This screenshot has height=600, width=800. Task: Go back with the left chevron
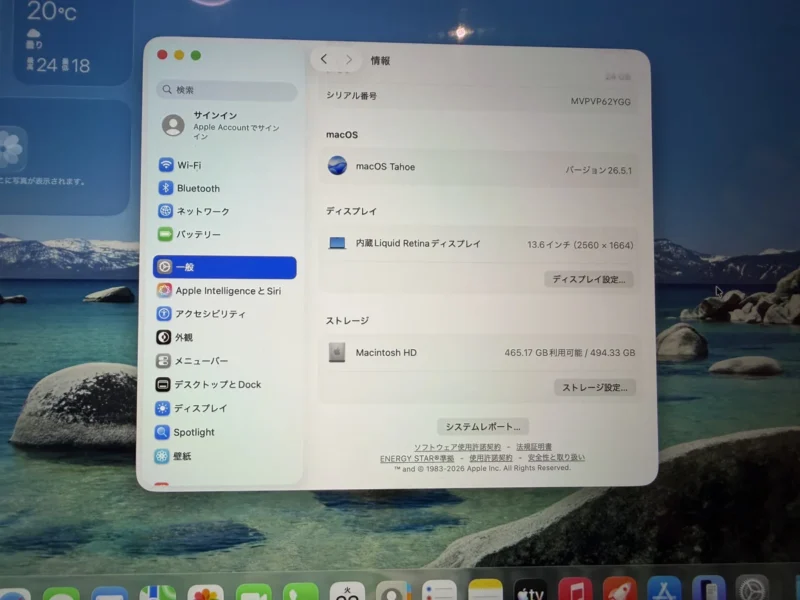pos(324,59)
